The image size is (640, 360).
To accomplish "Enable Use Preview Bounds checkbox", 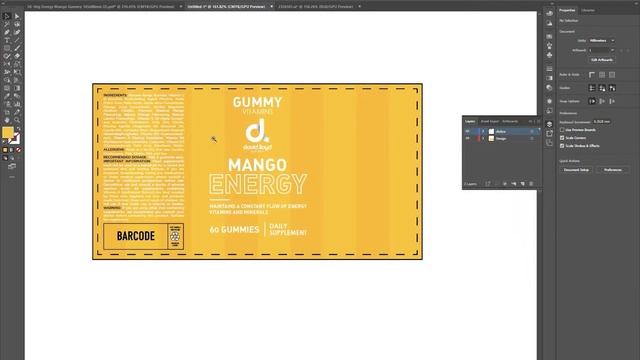I will point(562,130).
